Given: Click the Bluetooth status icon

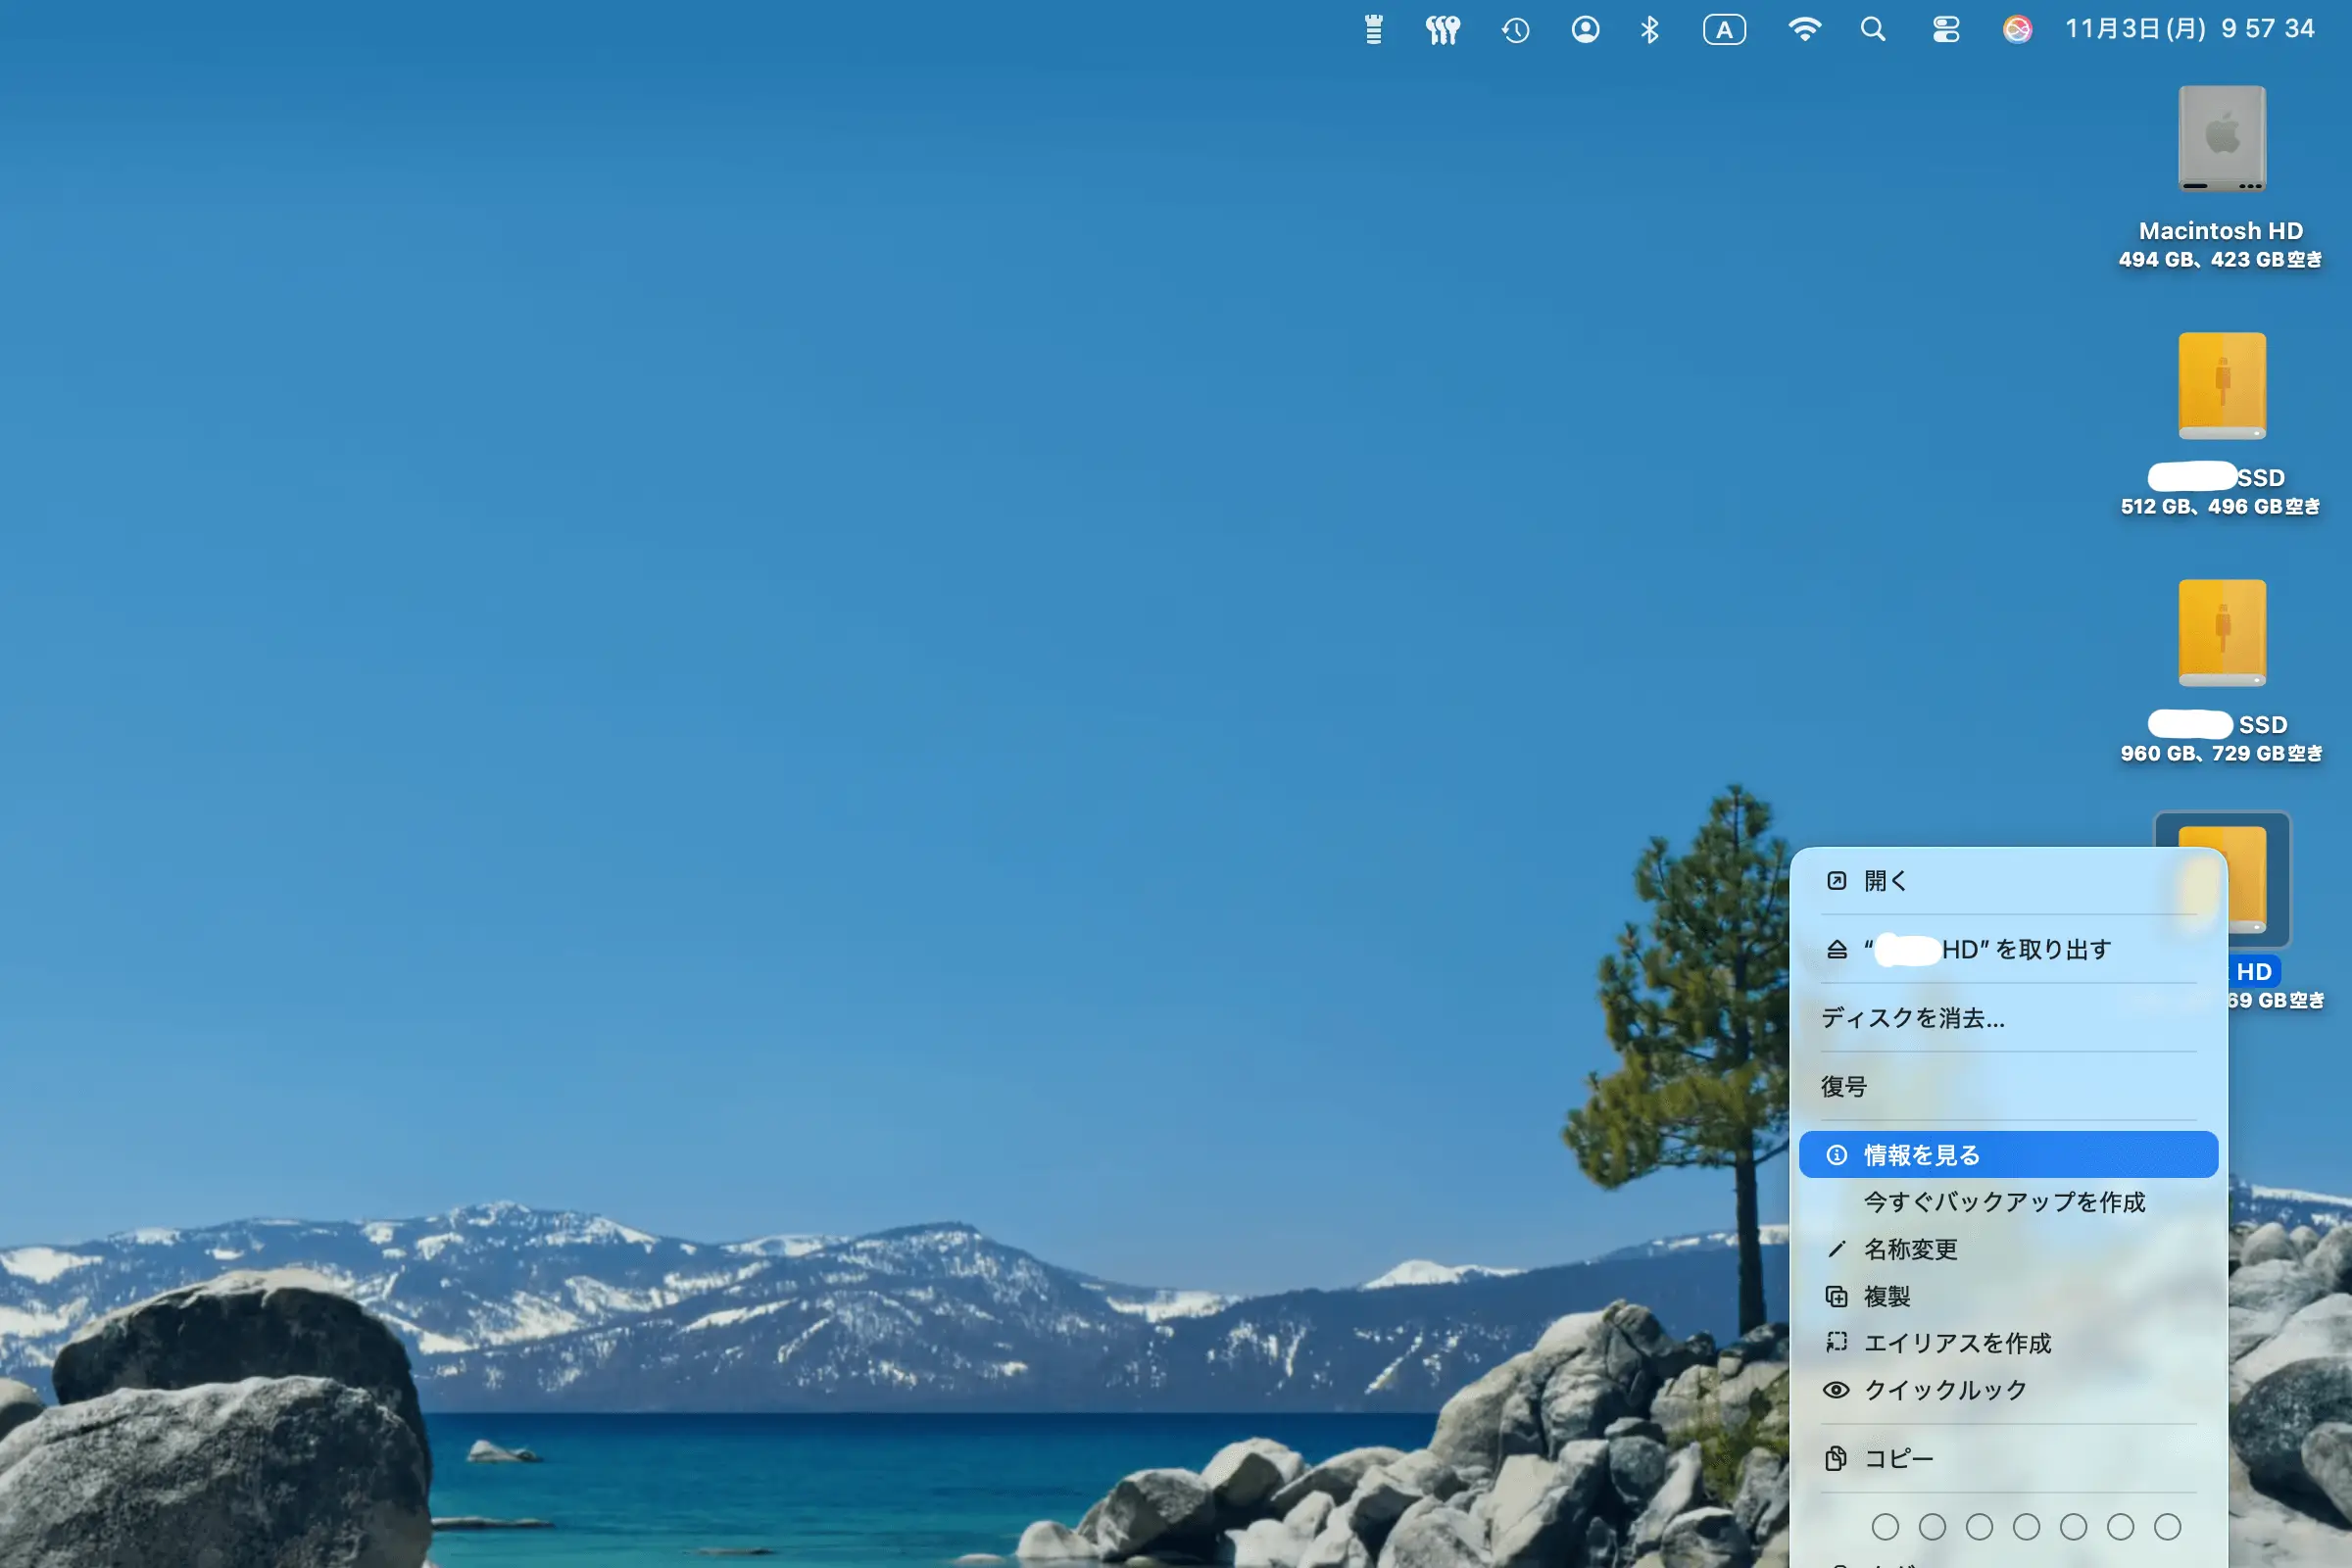Looking at the screenshot, I should point(1649,30).
